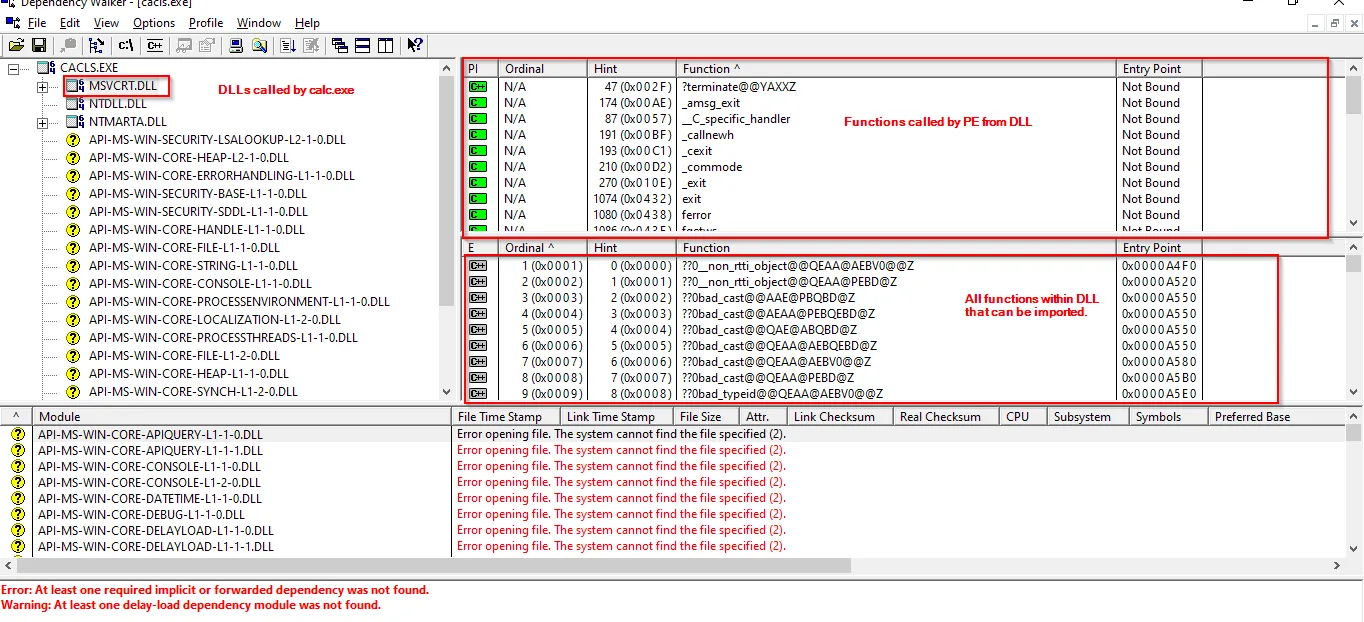Click Tile Vertically toolbar icon
This screenshot has height=622, width=1364.
click(385, 45)
